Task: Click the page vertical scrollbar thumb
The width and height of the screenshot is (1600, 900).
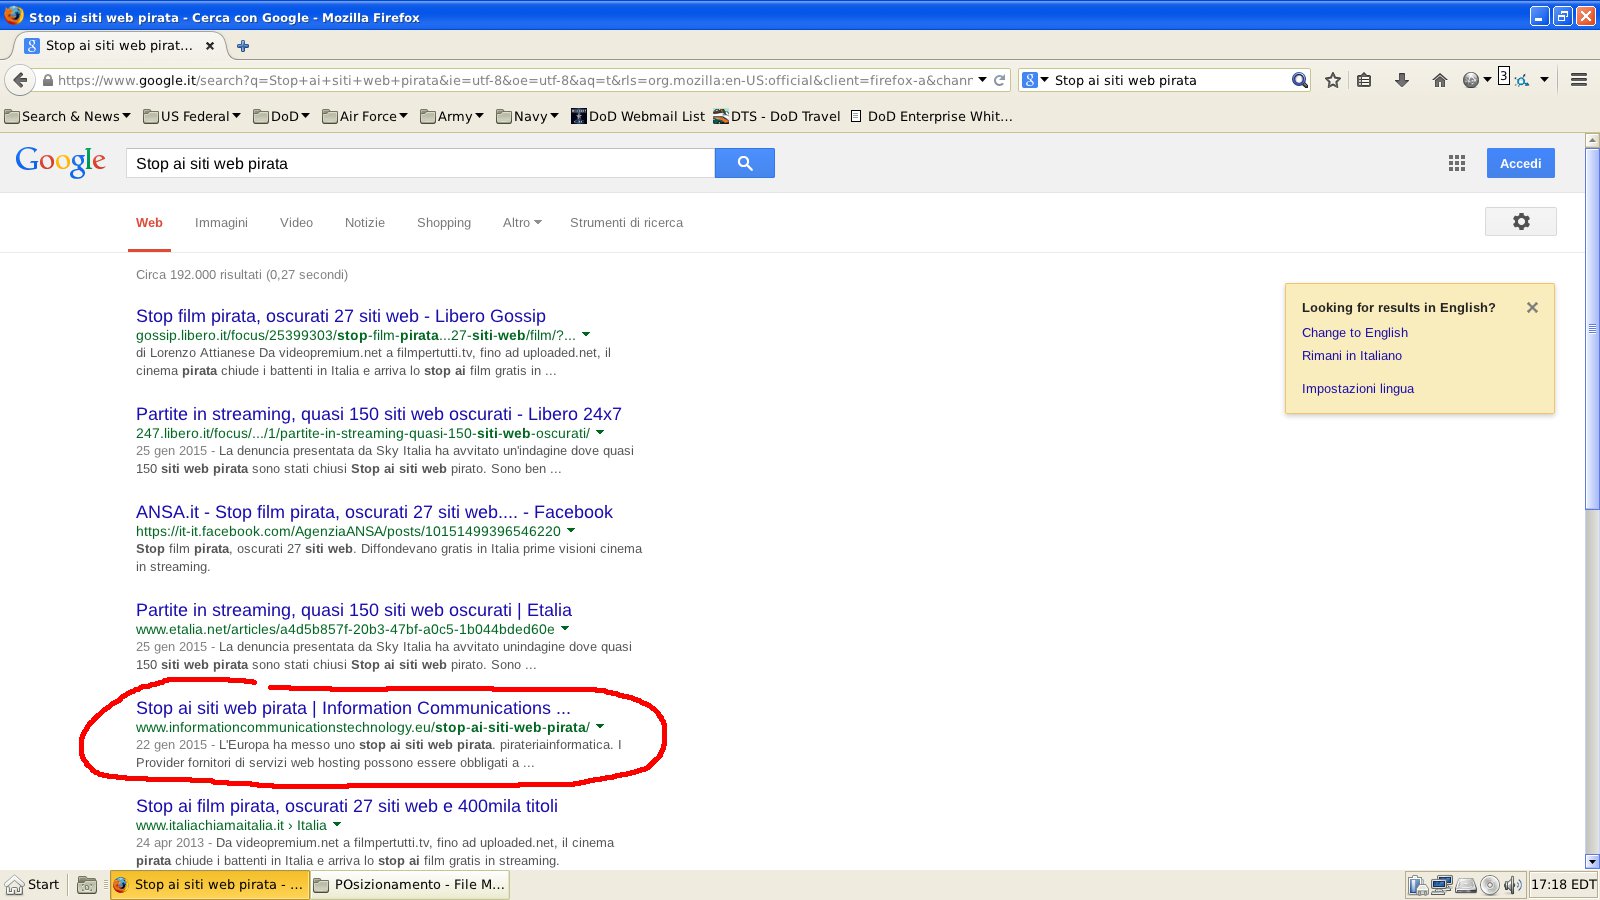Action: tap(1592, 330)
